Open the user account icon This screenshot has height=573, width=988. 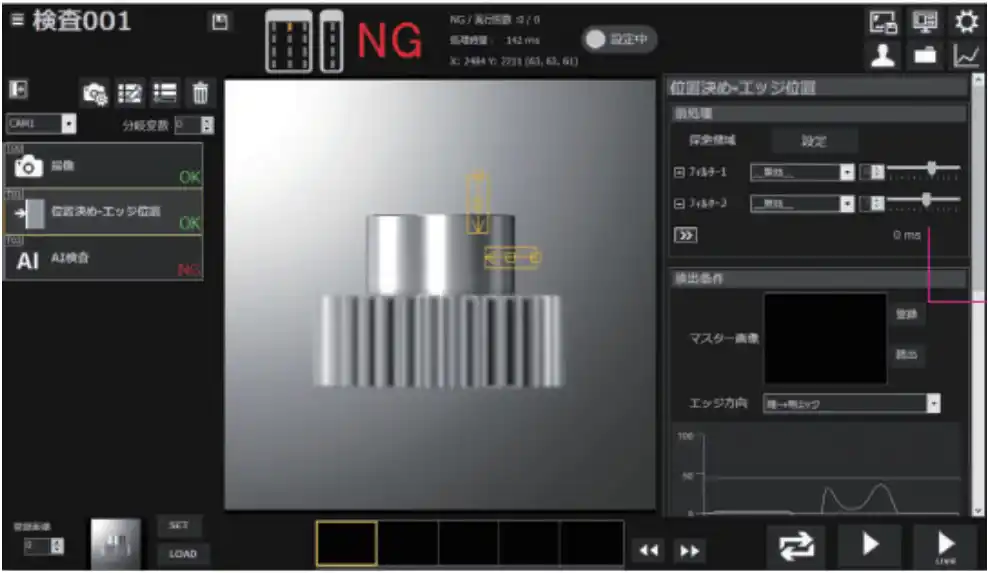click(x=882, y=56)
